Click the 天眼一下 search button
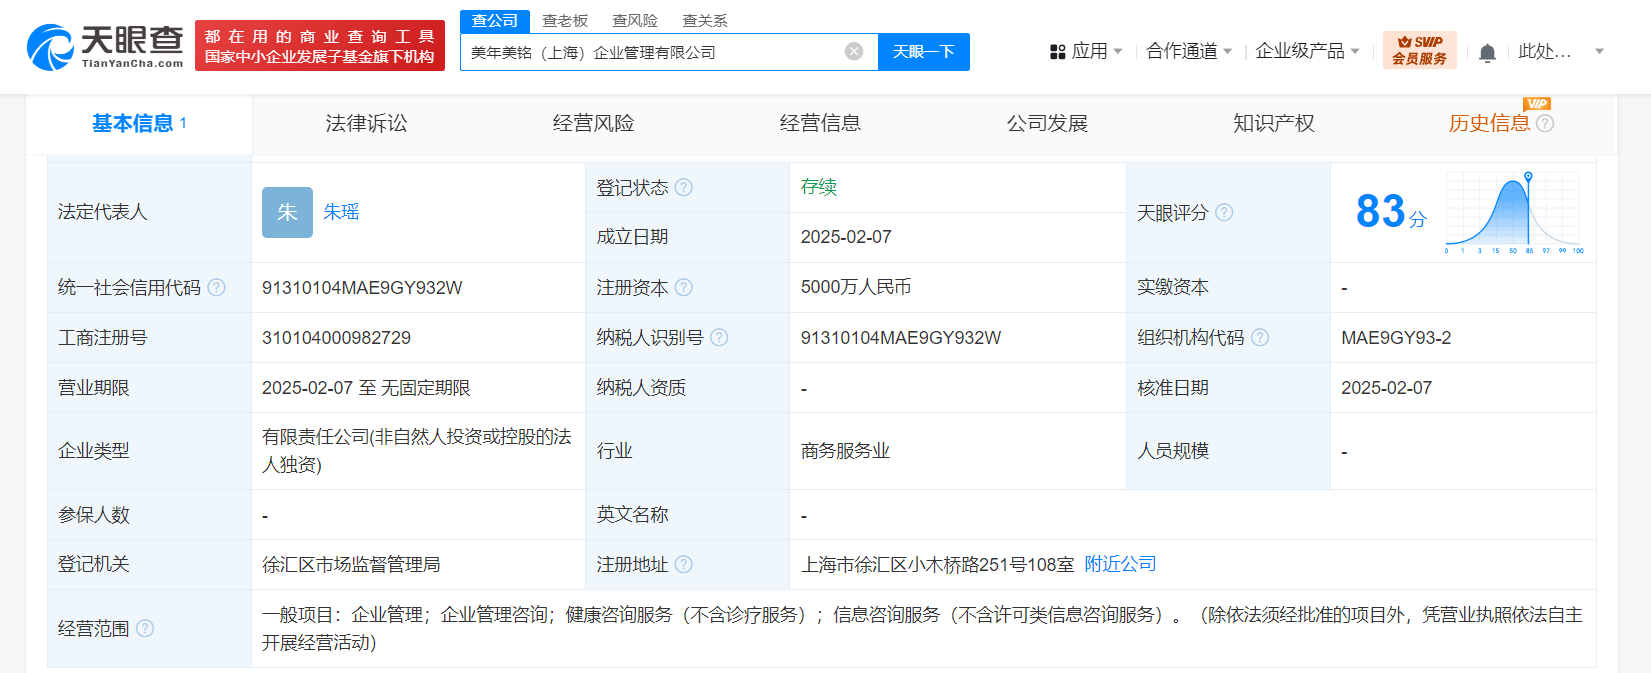The width and height of the screenshot is (1651, 673). 924,52
